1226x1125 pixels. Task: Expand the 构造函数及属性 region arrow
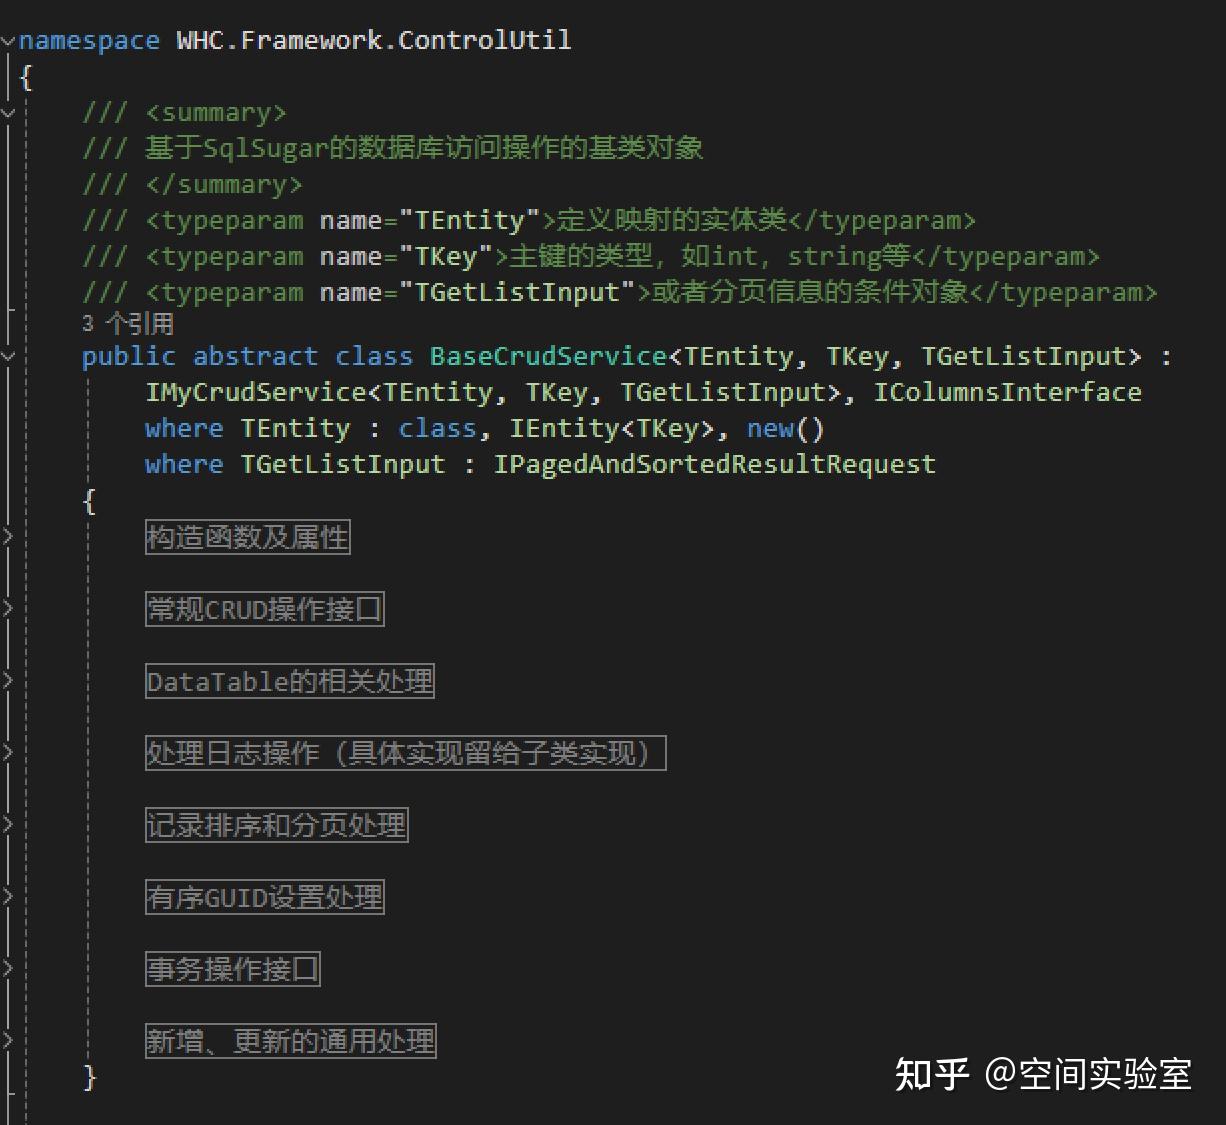(8, 537)
